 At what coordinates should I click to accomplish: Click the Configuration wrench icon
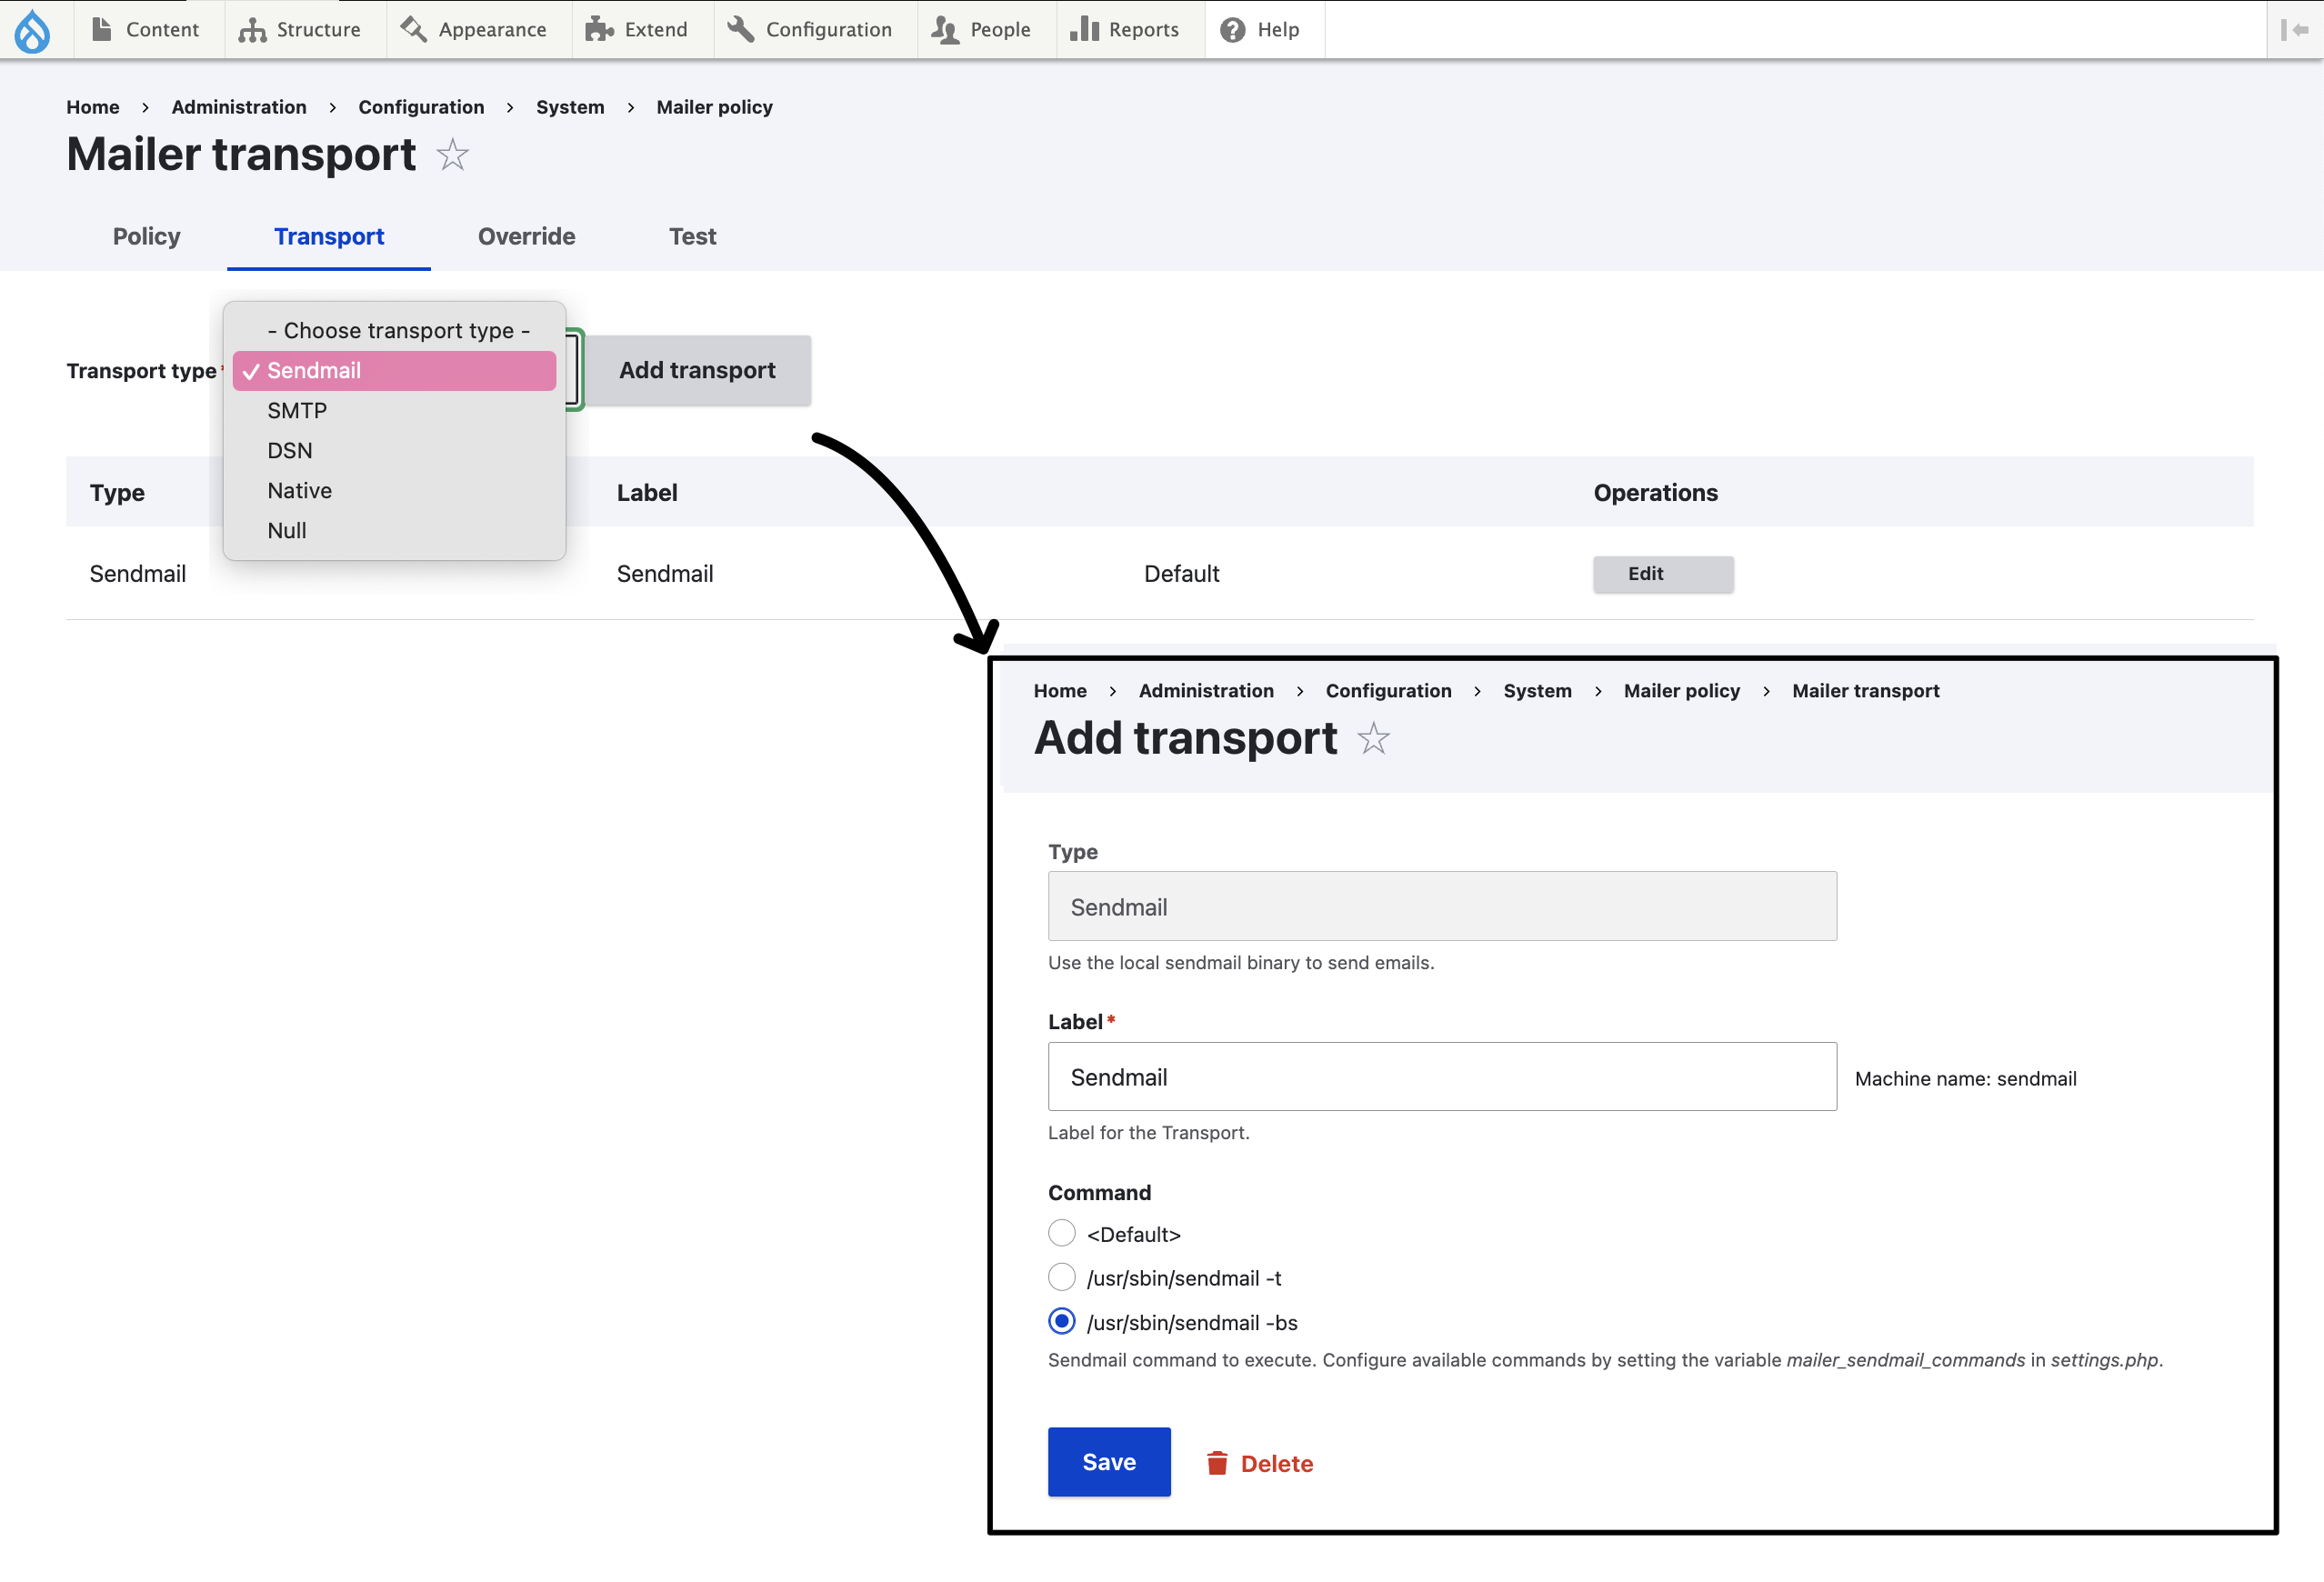click(x=741, y=29)
